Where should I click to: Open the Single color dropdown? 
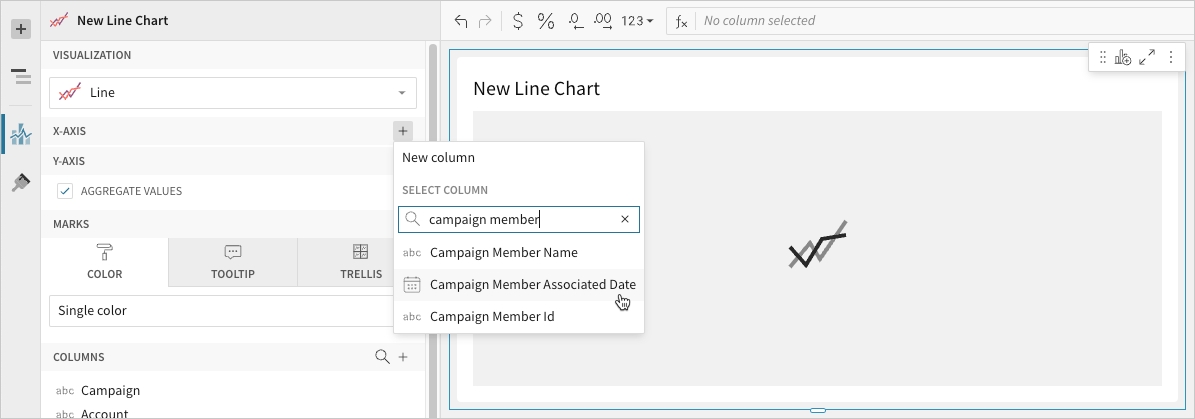coord(220,311)
